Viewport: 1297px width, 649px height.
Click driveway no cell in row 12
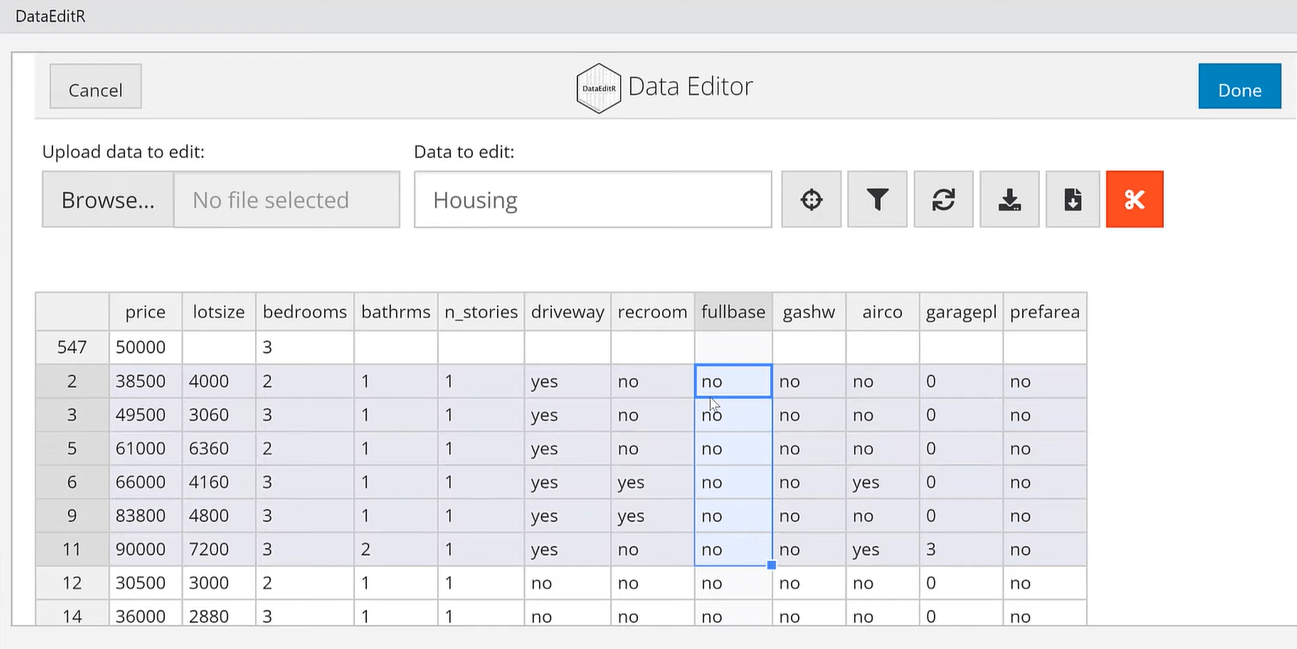[567, 583]
